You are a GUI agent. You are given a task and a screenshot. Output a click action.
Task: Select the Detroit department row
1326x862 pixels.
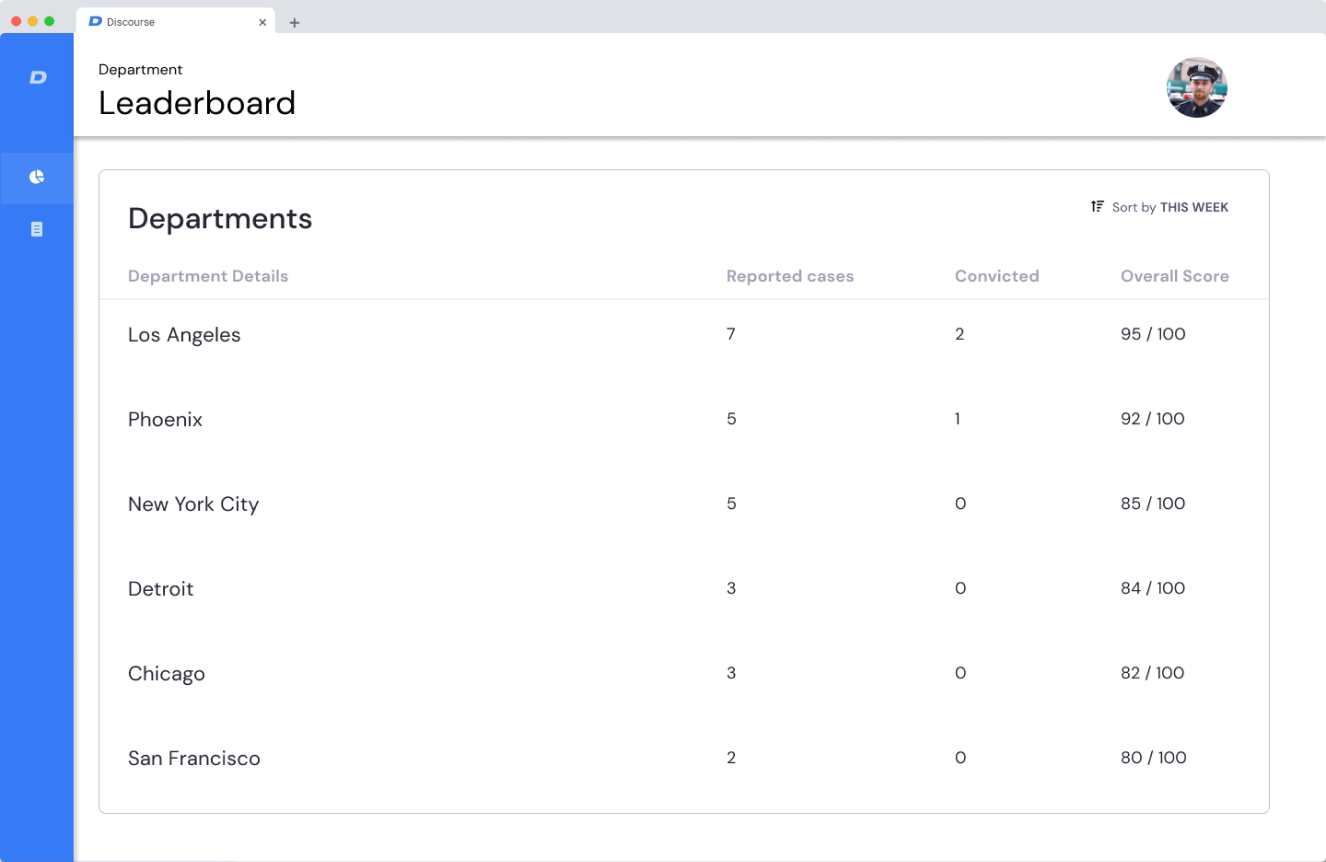(x=684, y=589)
